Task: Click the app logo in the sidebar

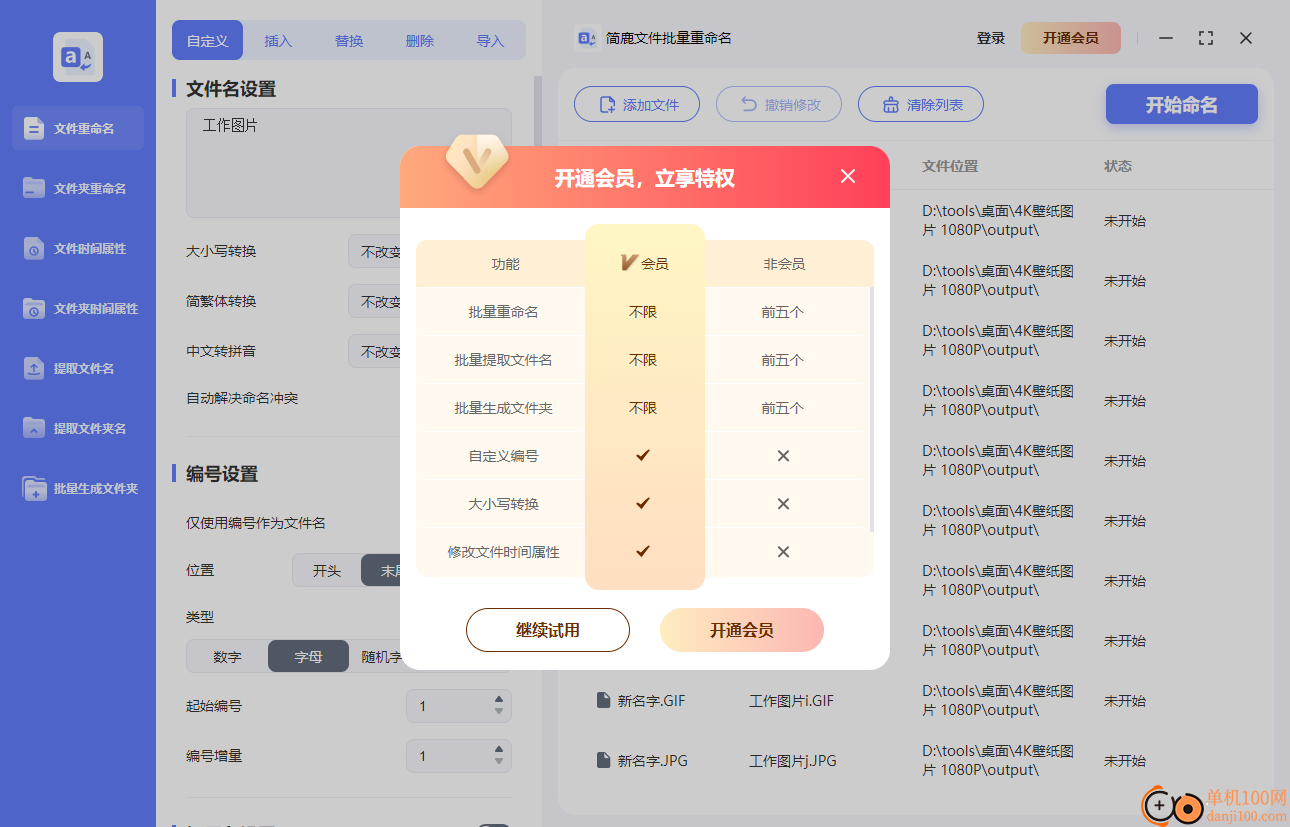Action: pos(78,57)
